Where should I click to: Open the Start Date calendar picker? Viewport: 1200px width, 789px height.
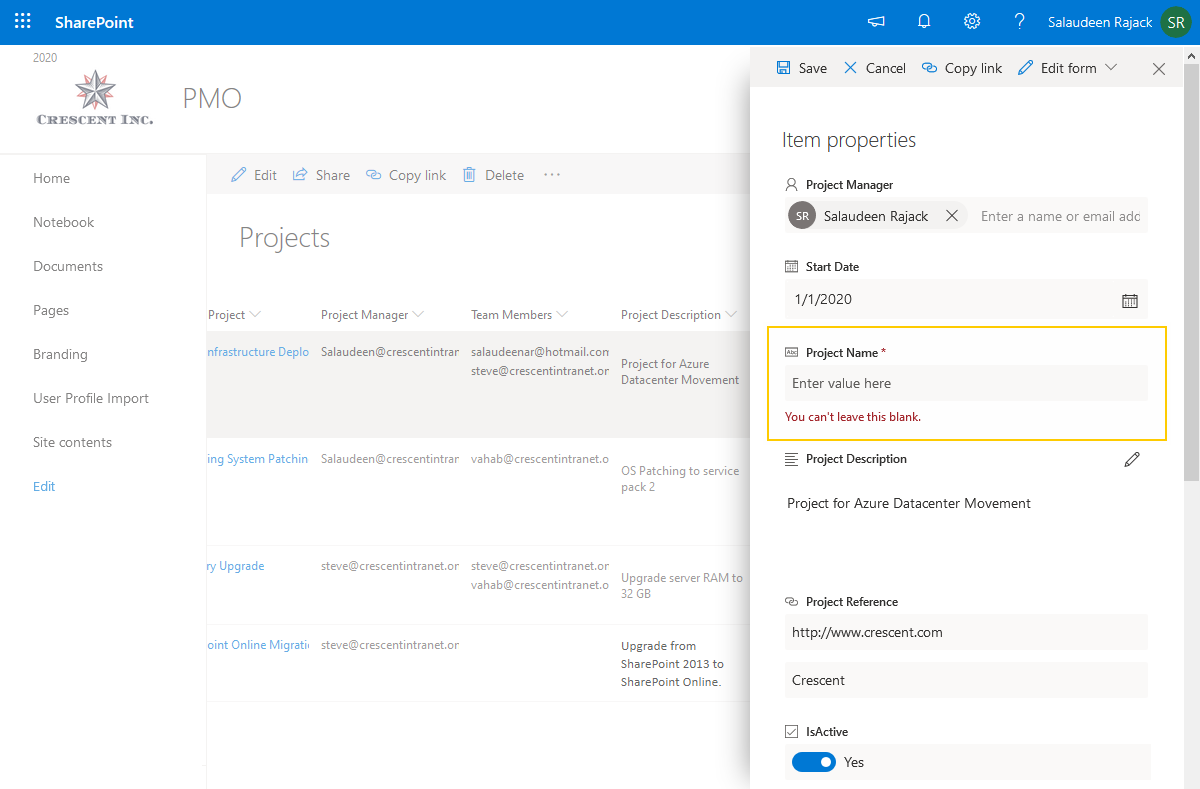pyautogui.click(x=1129, y=299)
